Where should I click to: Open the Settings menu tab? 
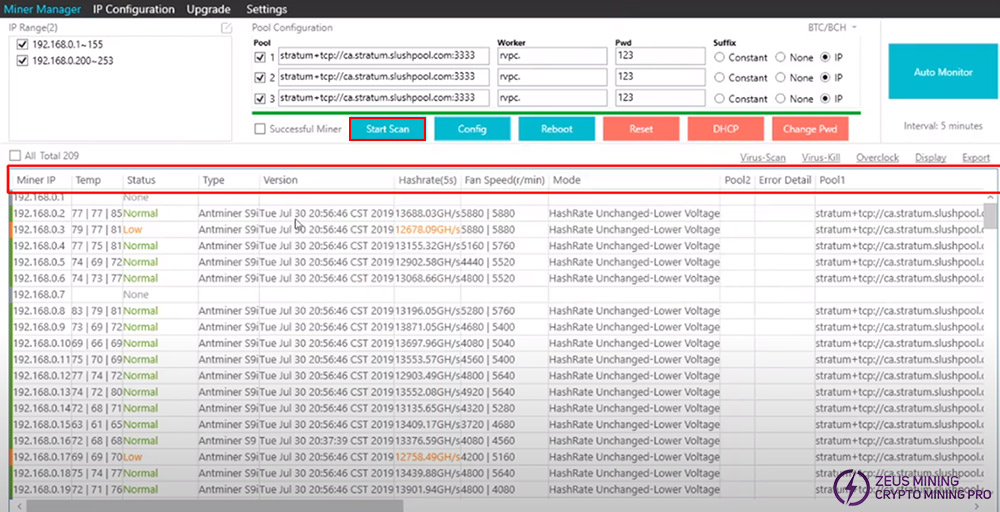coord(266,9)
